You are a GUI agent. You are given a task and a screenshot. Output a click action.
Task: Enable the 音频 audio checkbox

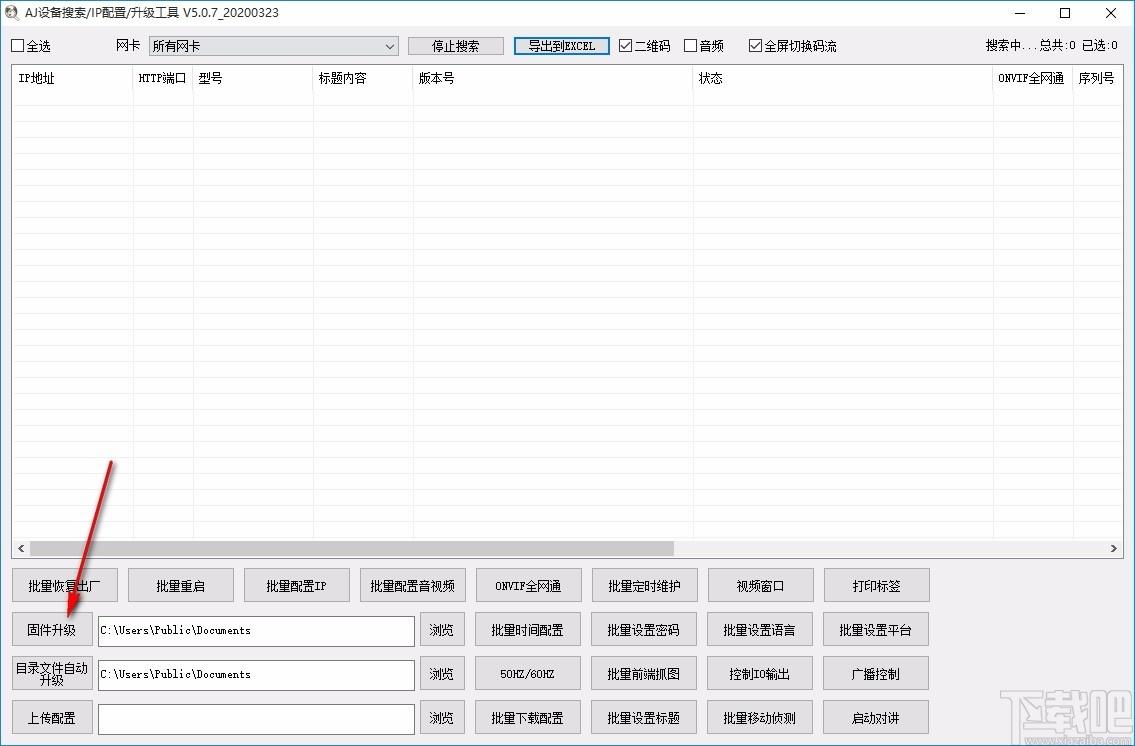pos(690,46)
